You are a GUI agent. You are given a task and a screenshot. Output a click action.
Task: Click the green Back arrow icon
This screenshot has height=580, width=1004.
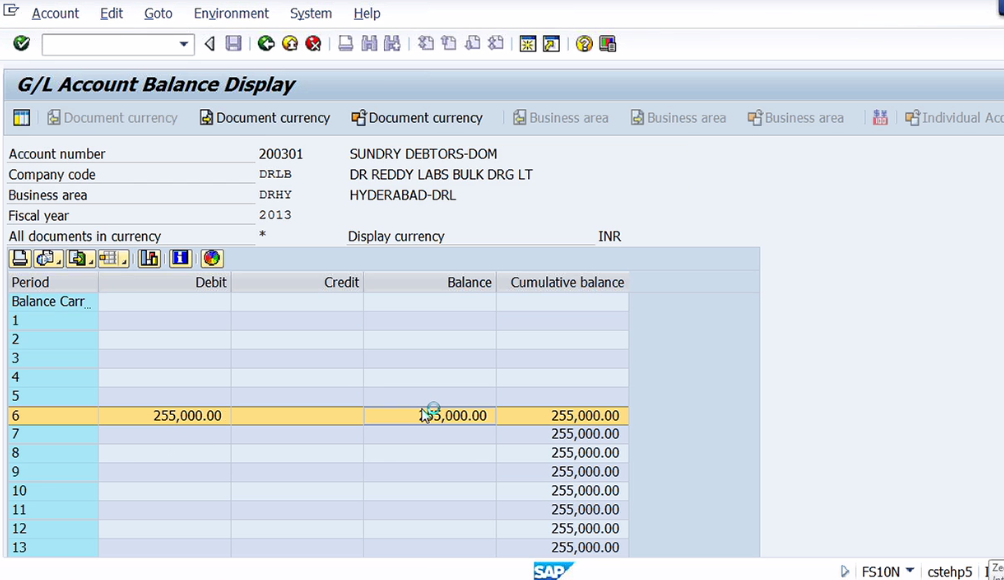266,44
